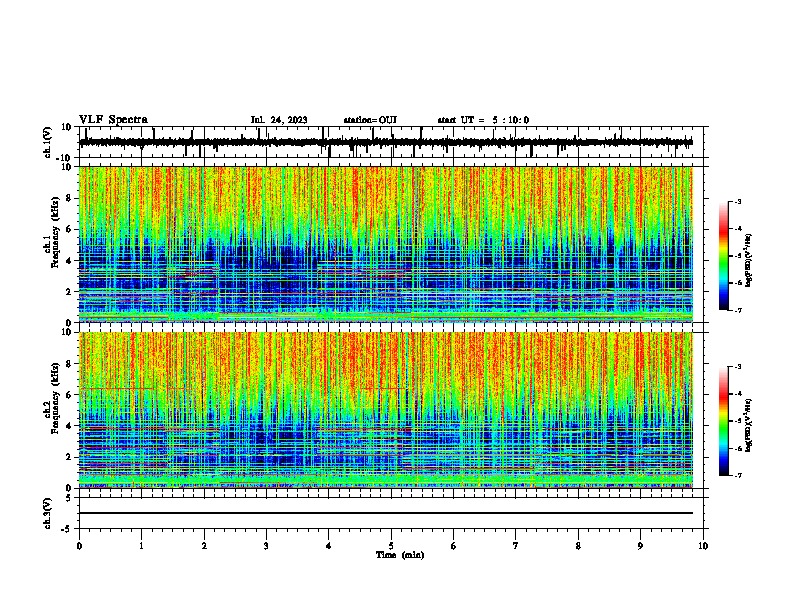Click the ch.1 spectrogram "8" kHz tick label

tap(69, 198)
